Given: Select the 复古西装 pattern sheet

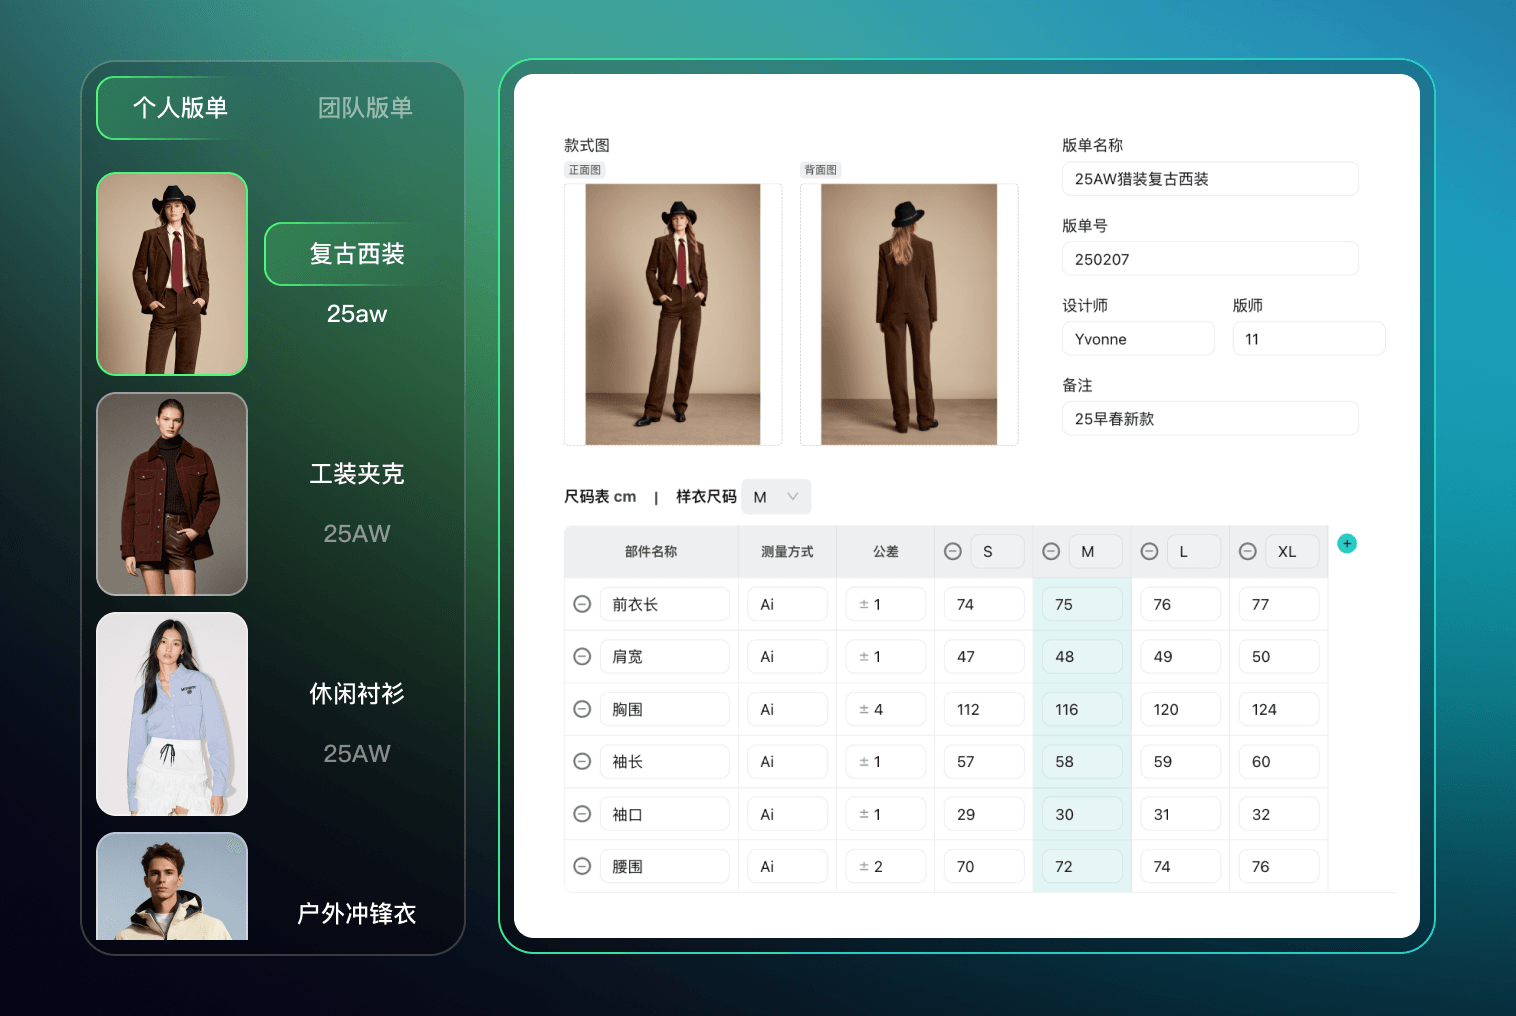Looking at the screenshot, I should pyautogui.click(x=357, y=254).
